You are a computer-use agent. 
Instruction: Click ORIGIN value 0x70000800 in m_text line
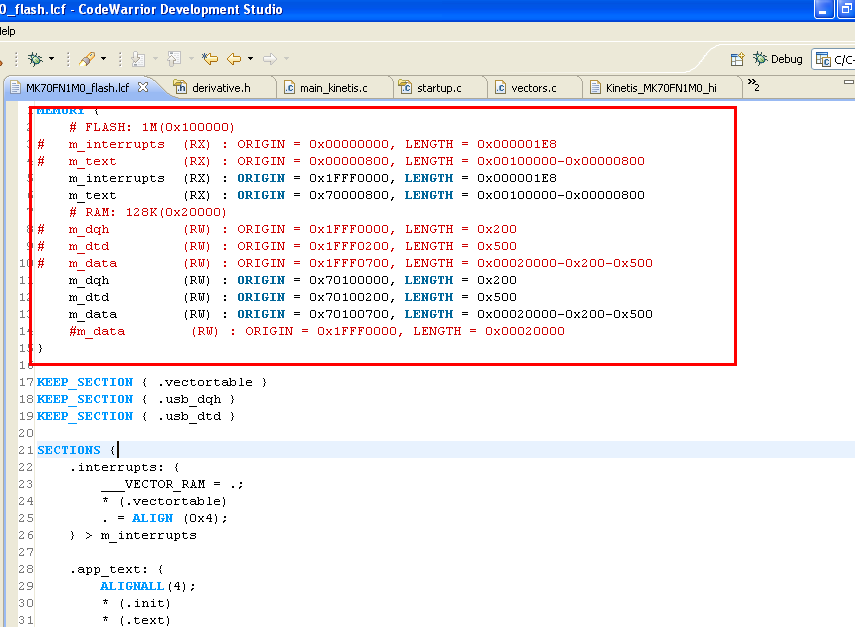coord(349,195)
